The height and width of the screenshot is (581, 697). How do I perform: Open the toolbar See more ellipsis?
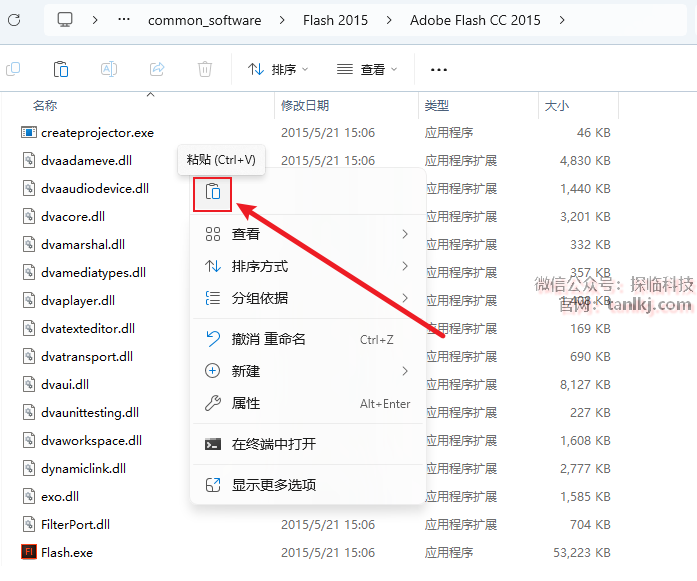439,70
